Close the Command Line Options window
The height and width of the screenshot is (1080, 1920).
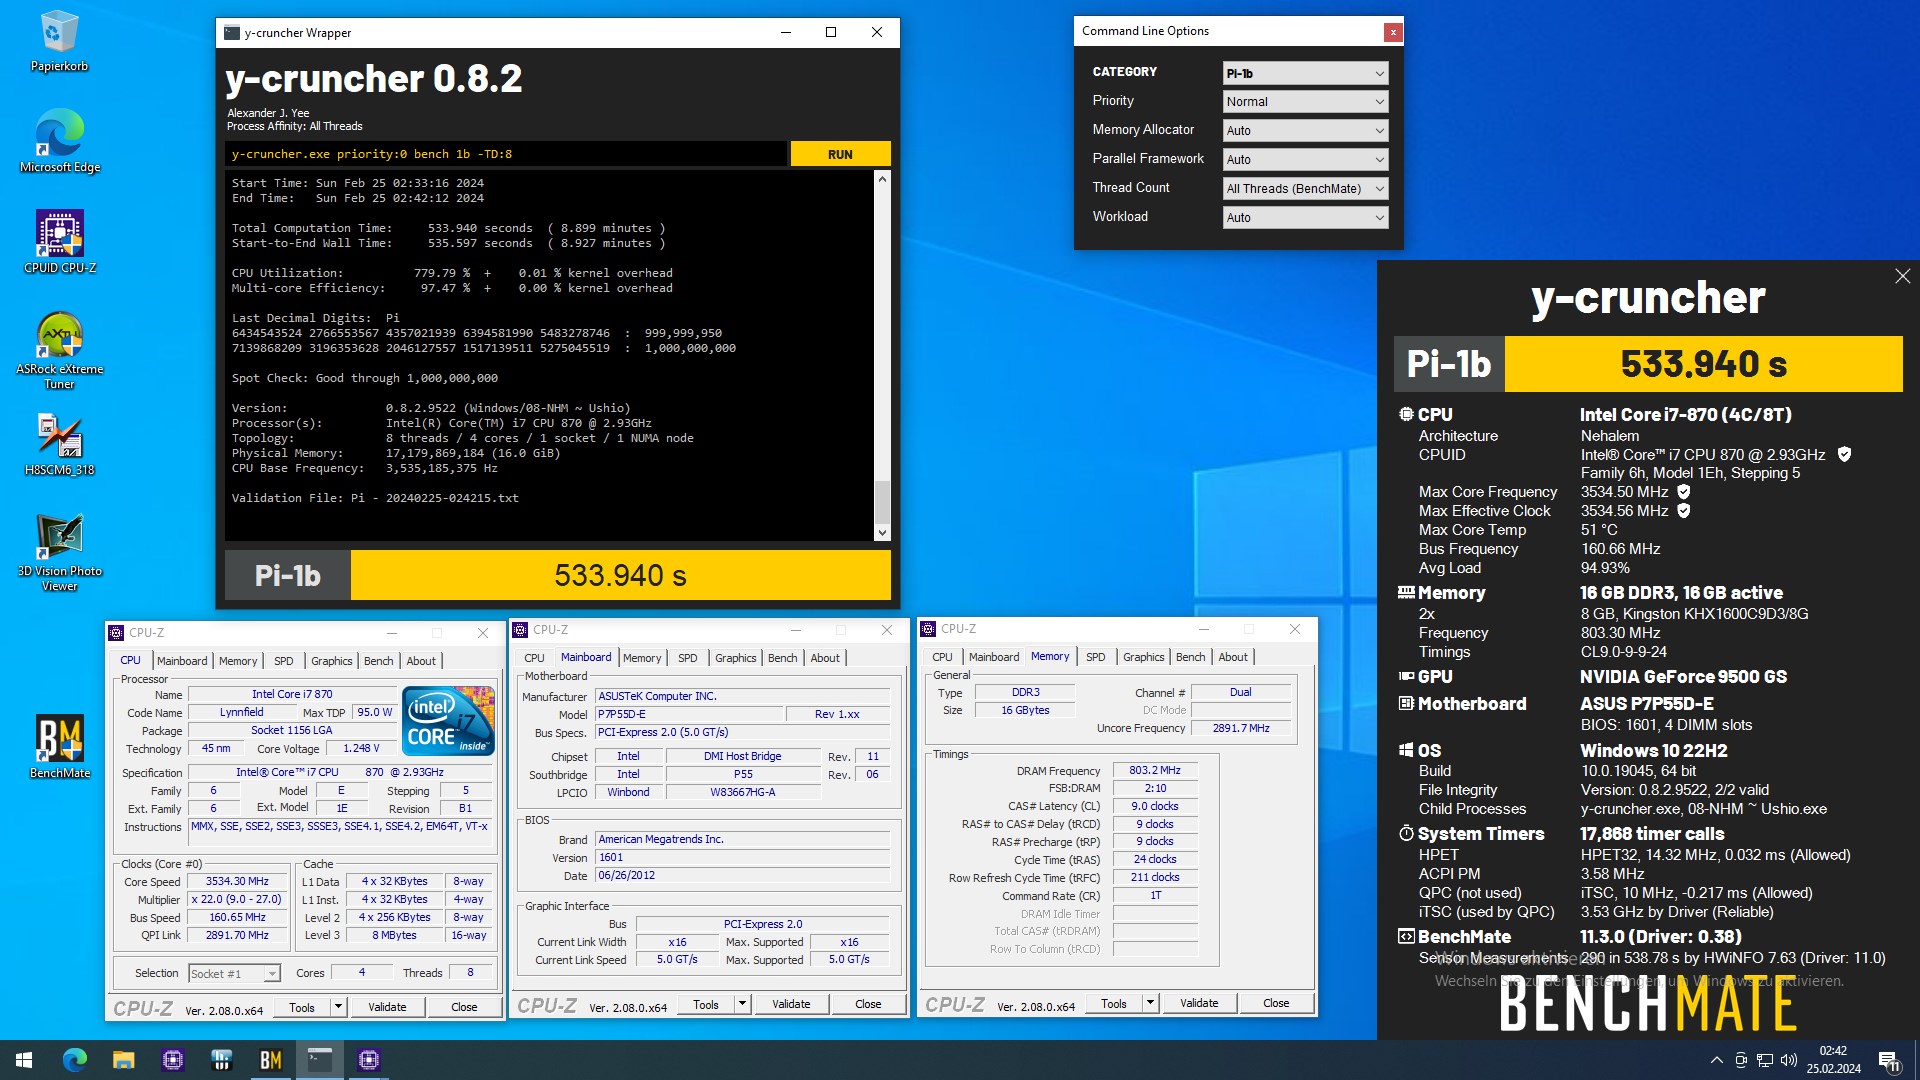tap(1392, 32)
